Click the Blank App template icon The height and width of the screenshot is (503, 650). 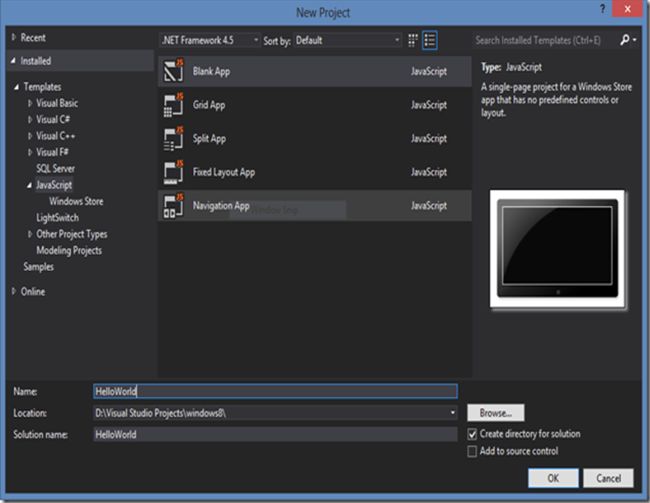173,71
